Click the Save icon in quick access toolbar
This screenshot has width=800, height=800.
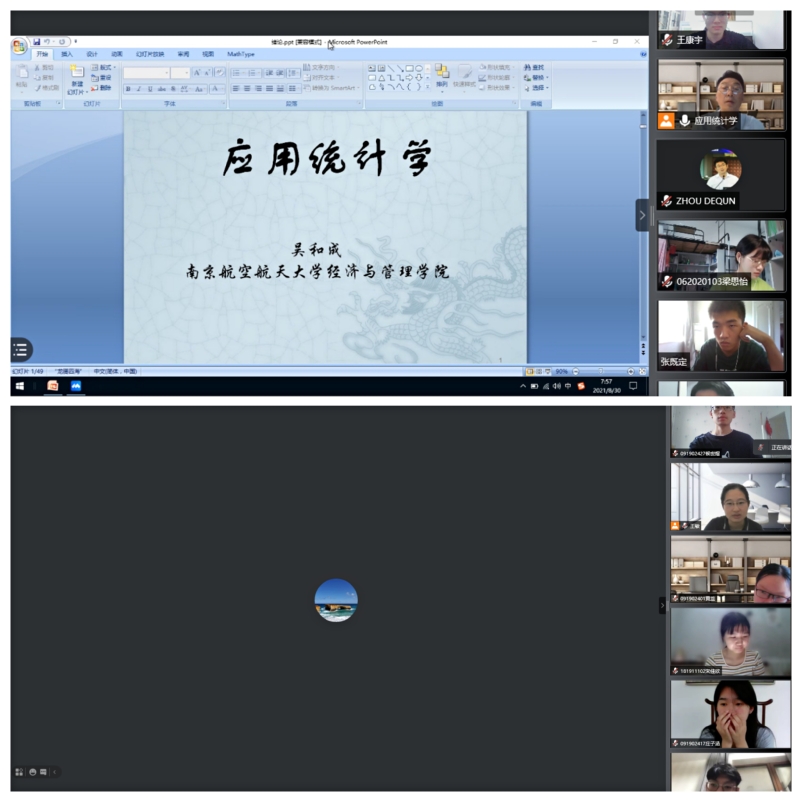click(37, 42)
